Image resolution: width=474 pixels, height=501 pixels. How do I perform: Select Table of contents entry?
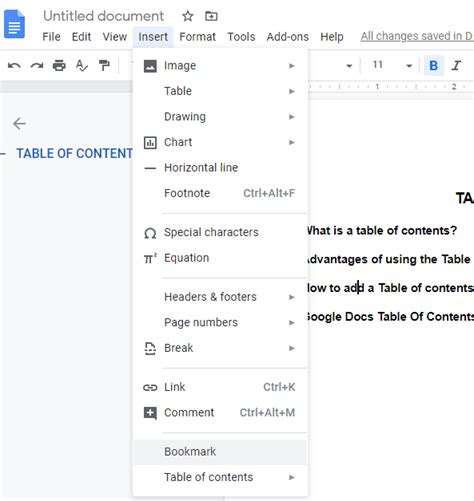pos(220,478)
